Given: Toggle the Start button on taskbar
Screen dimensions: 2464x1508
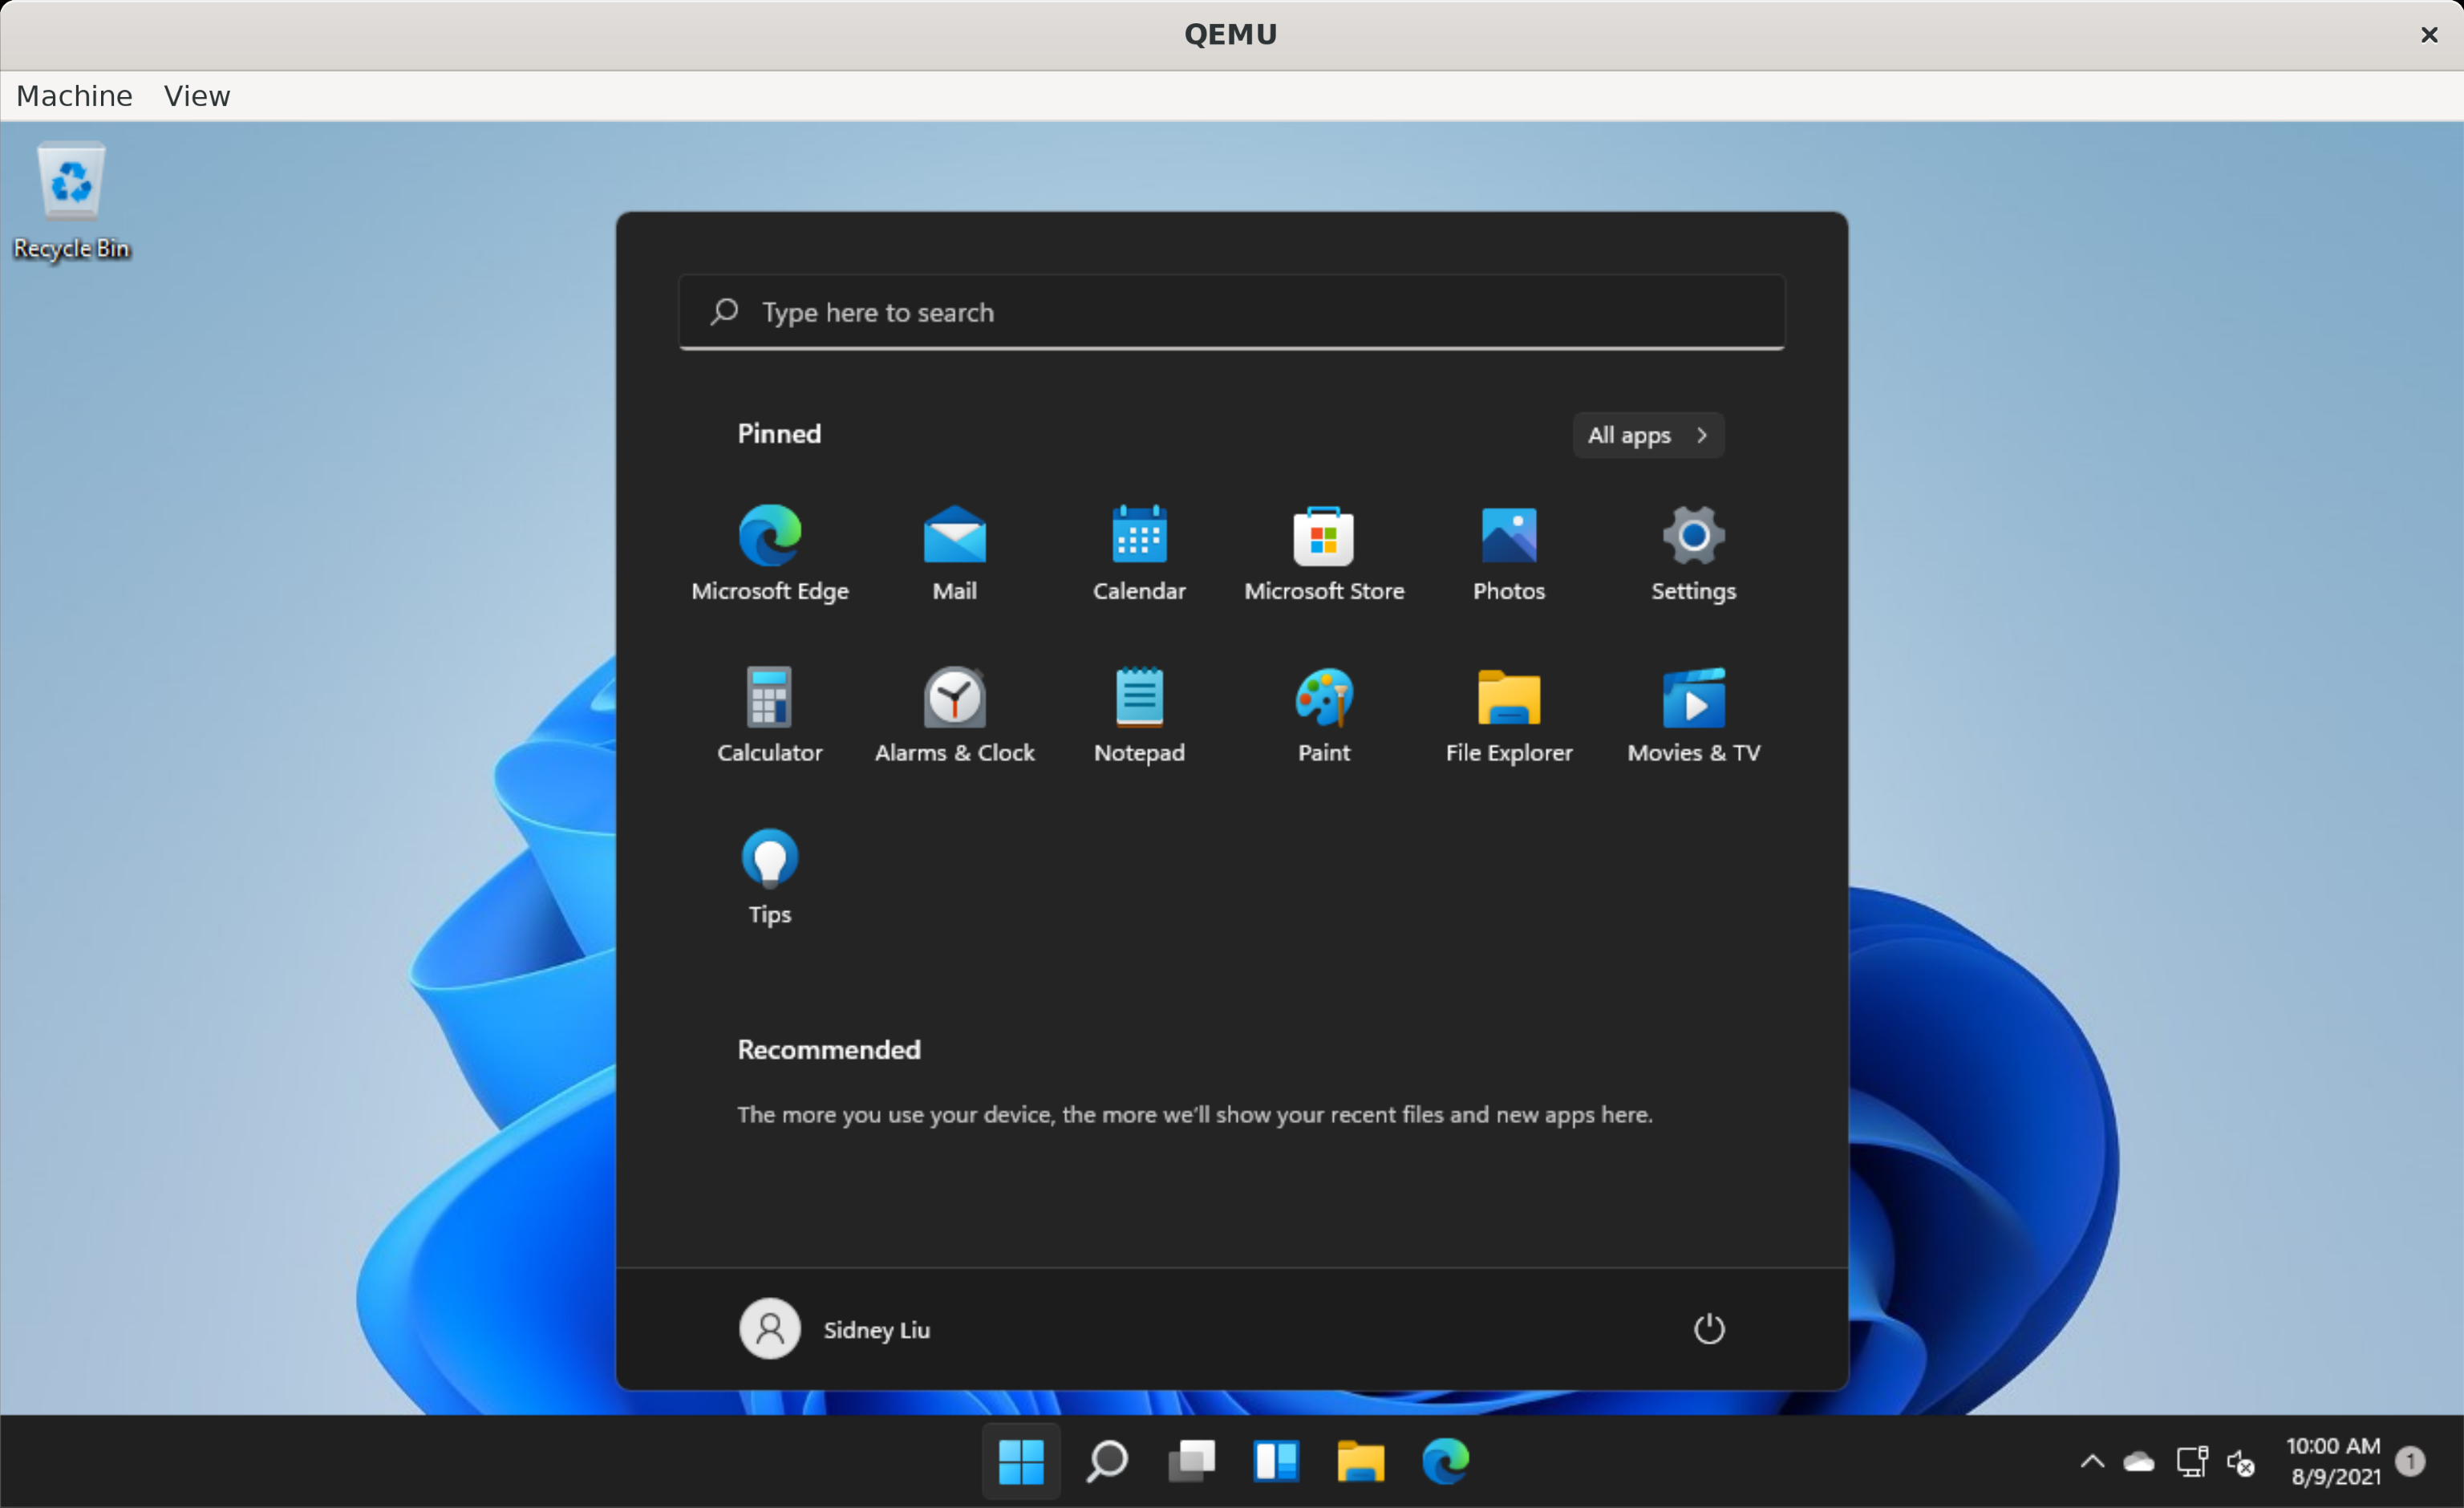Looking at the screenshot, I should [x=1020, y=1461].
